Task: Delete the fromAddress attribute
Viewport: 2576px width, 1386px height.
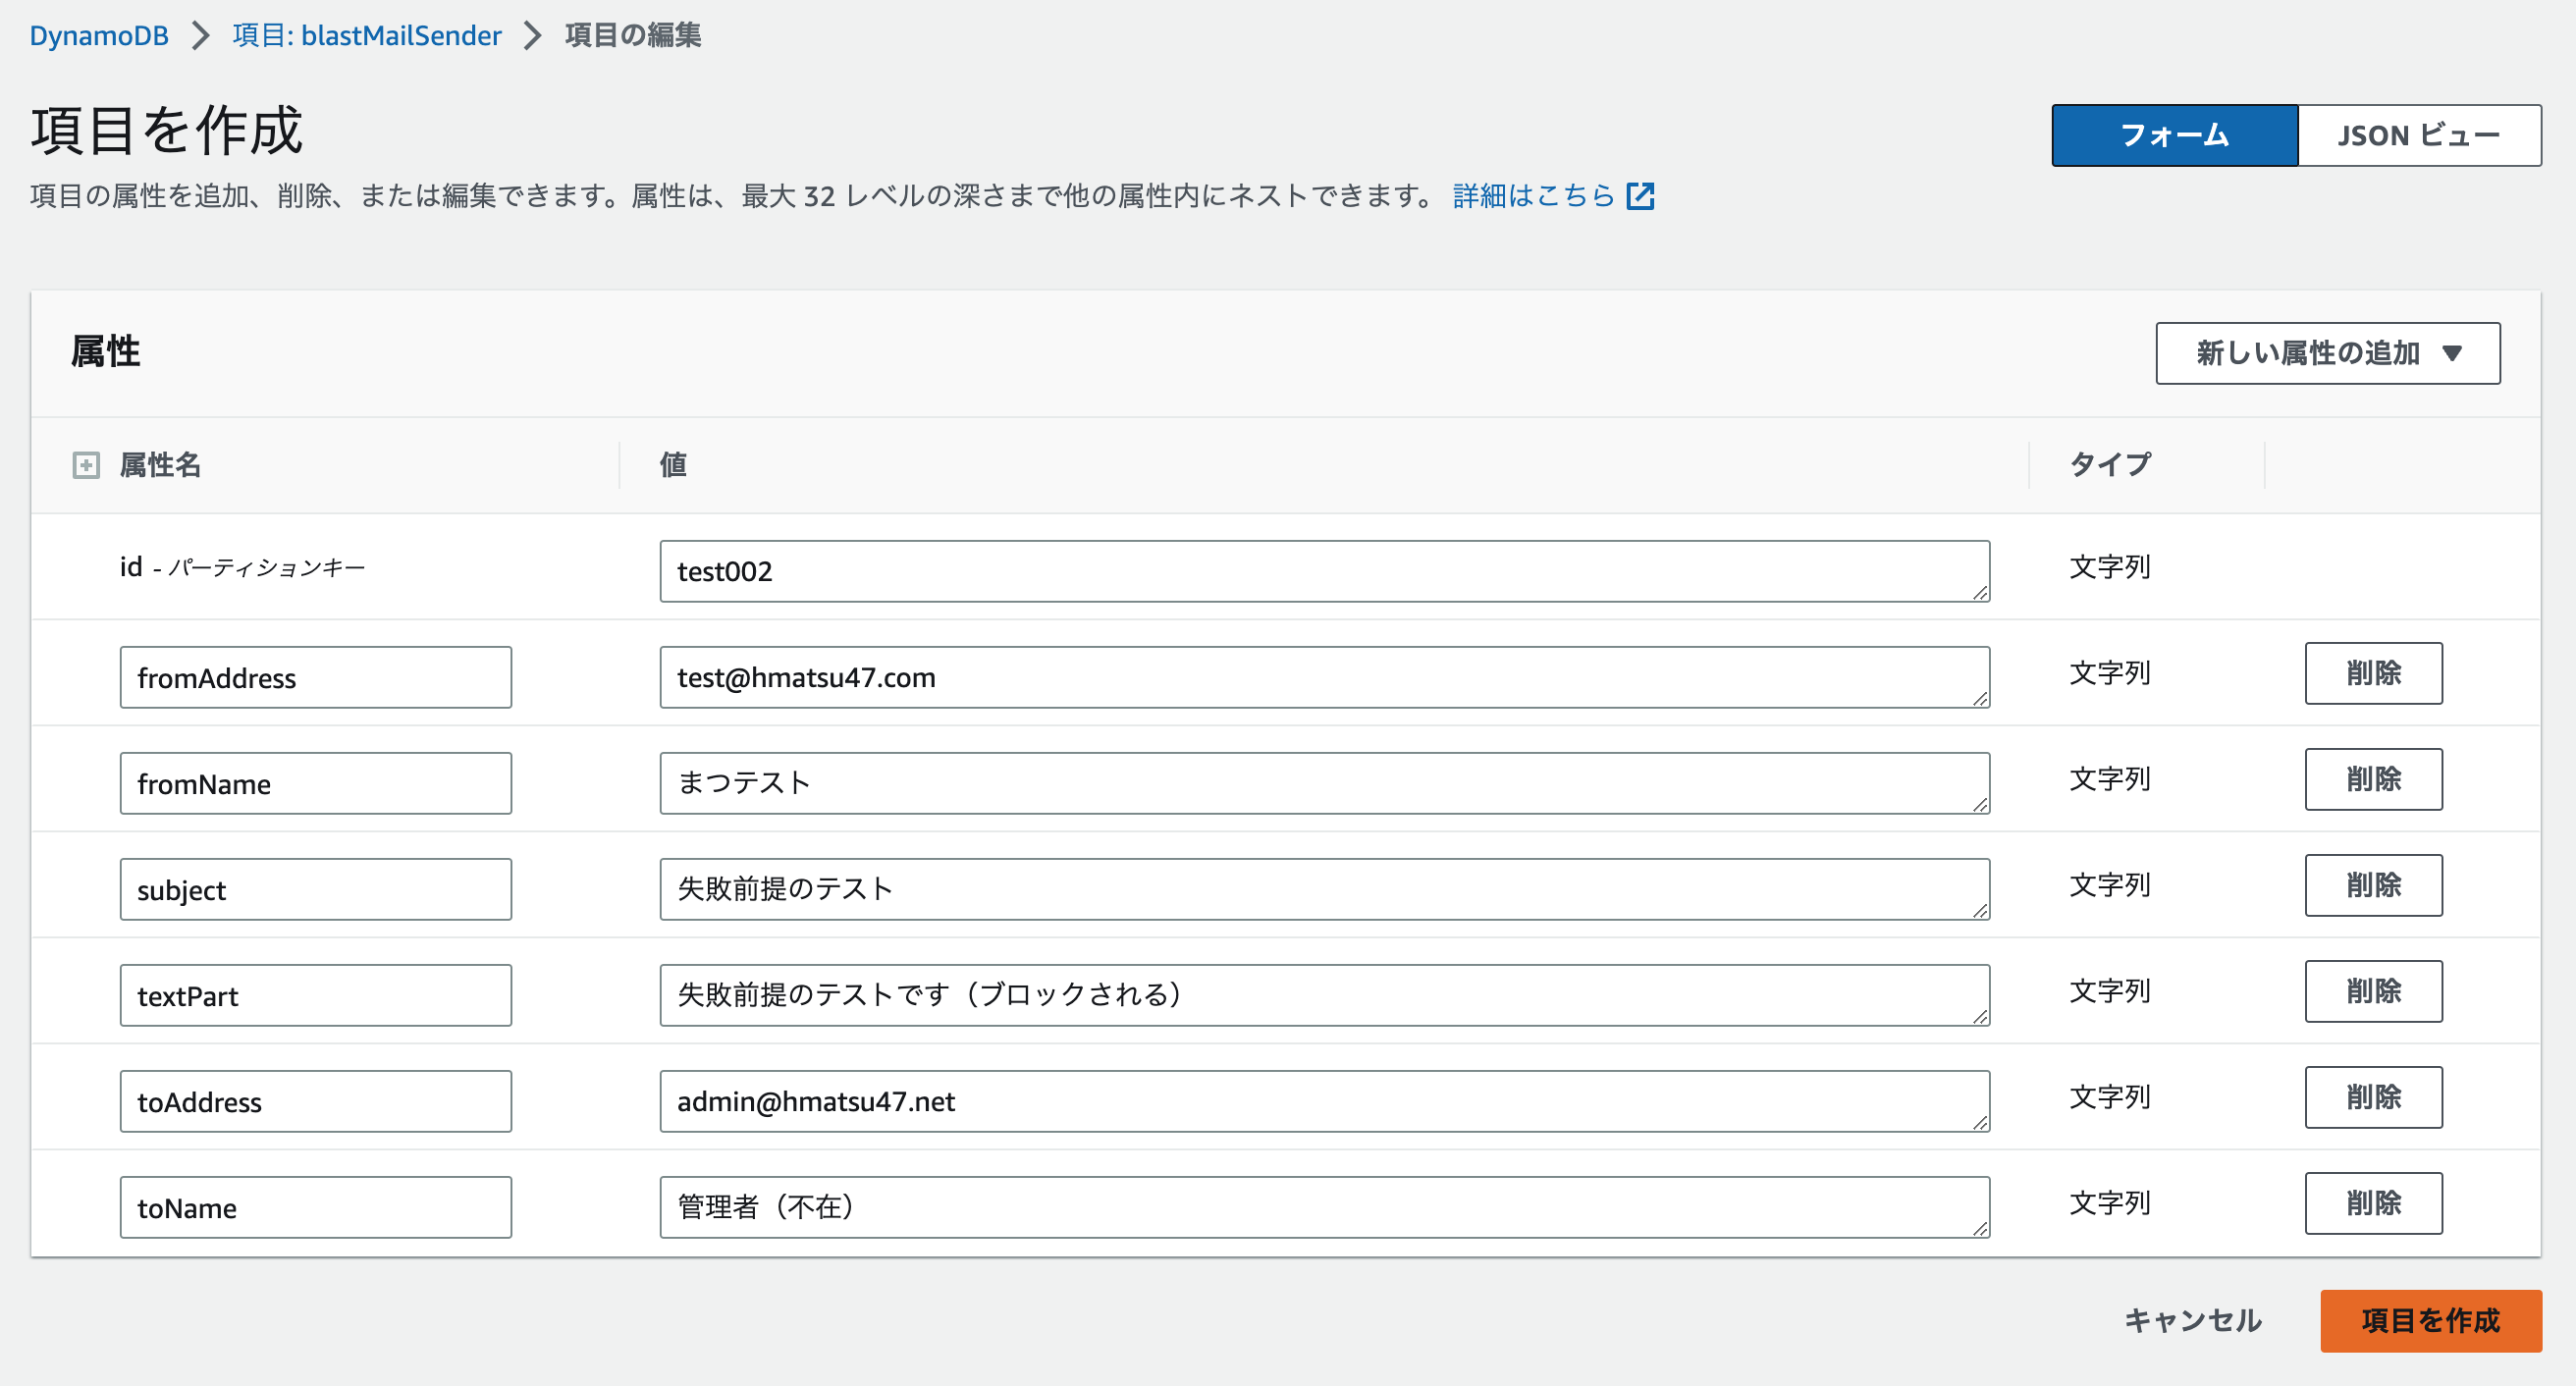Action: (2373, 673)
